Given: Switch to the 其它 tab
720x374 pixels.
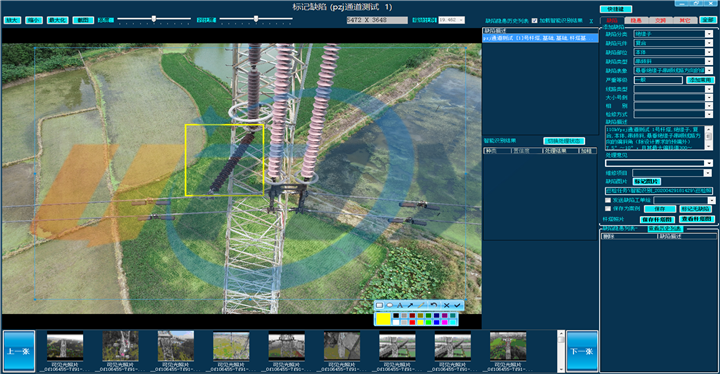Looking at the screenshot, I should point(685,20).
